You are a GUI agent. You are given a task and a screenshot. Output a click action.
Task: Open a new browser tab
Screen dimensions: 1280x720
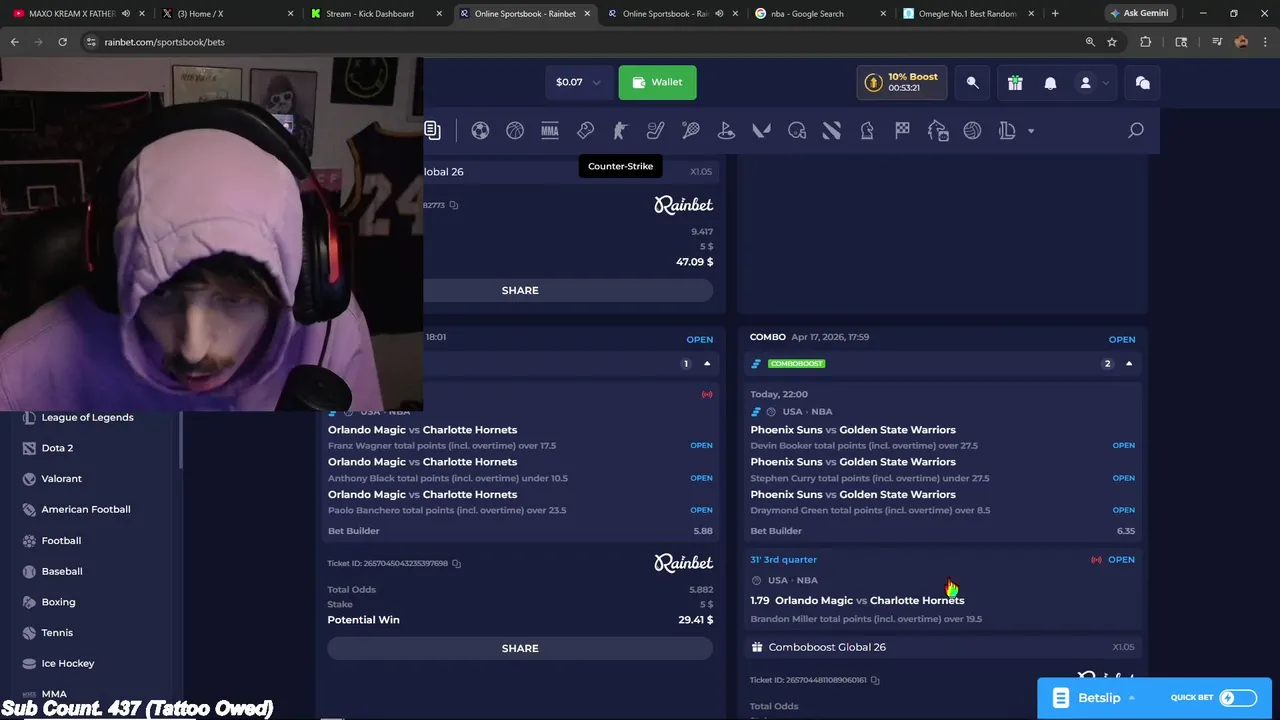tap(1055, 14)
